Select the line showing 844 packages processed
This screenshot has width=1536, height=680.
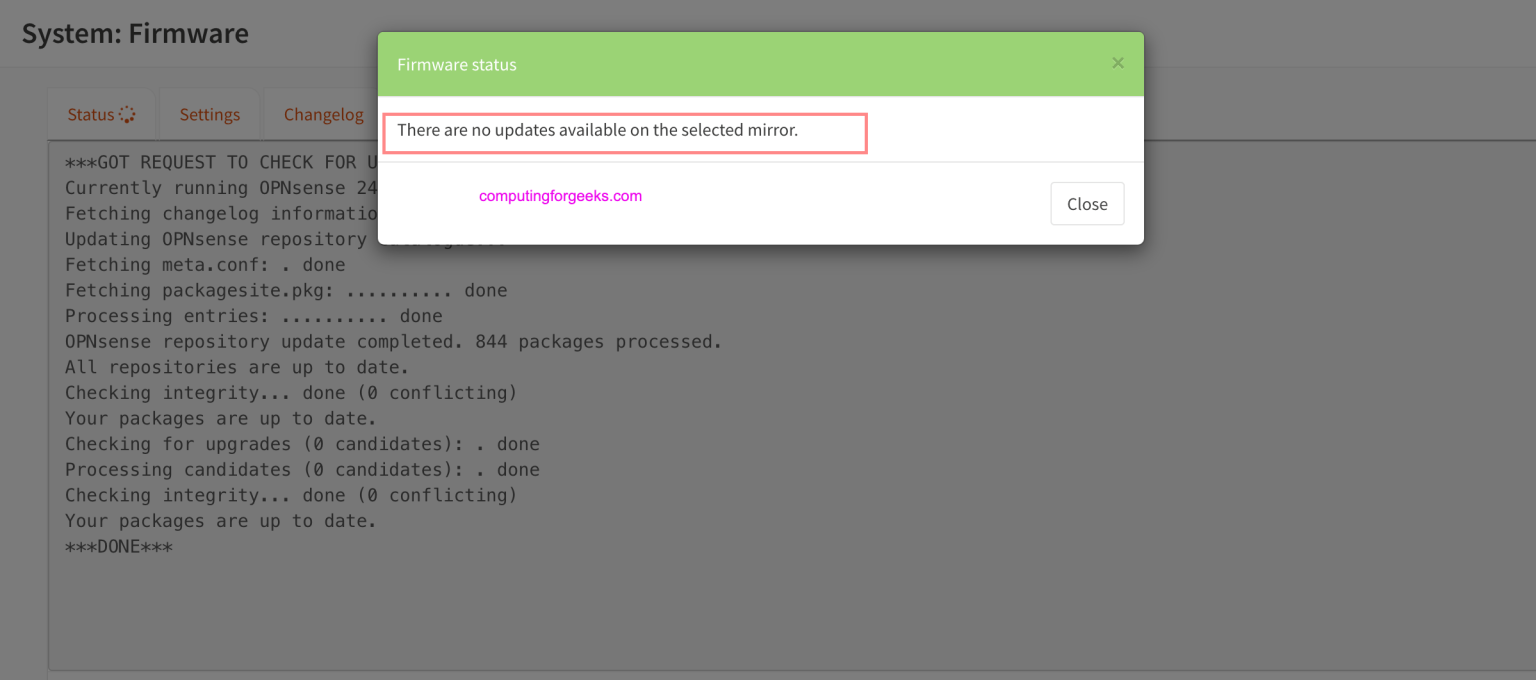[393, 341]
